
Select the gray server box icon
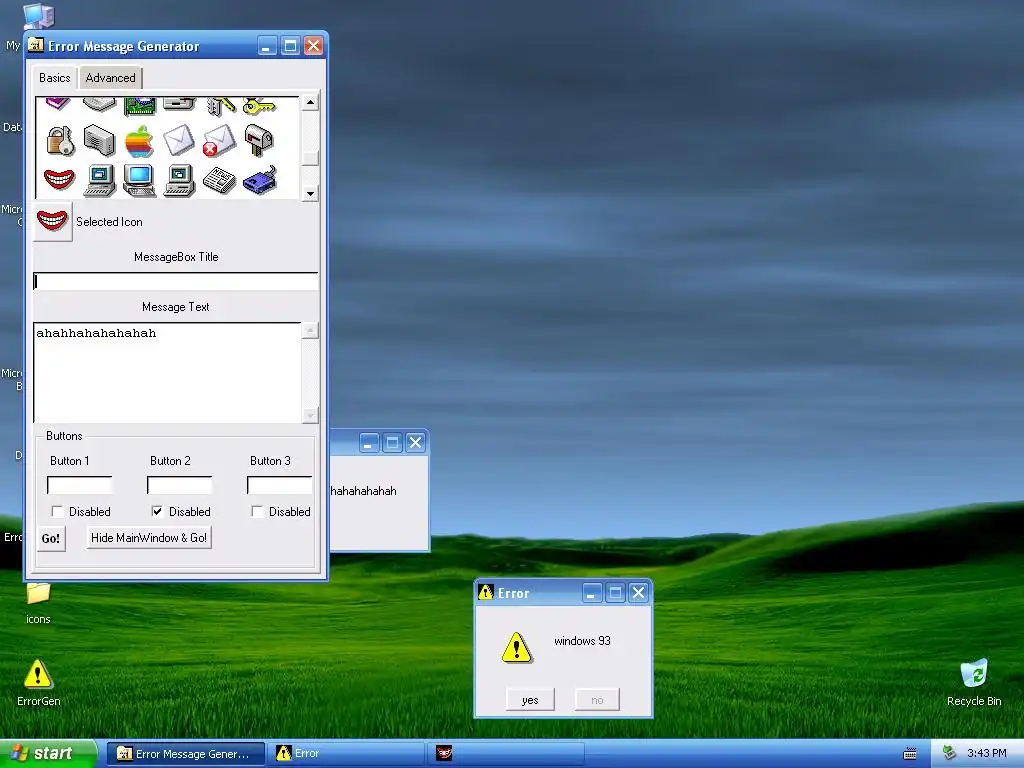point(99,141)
